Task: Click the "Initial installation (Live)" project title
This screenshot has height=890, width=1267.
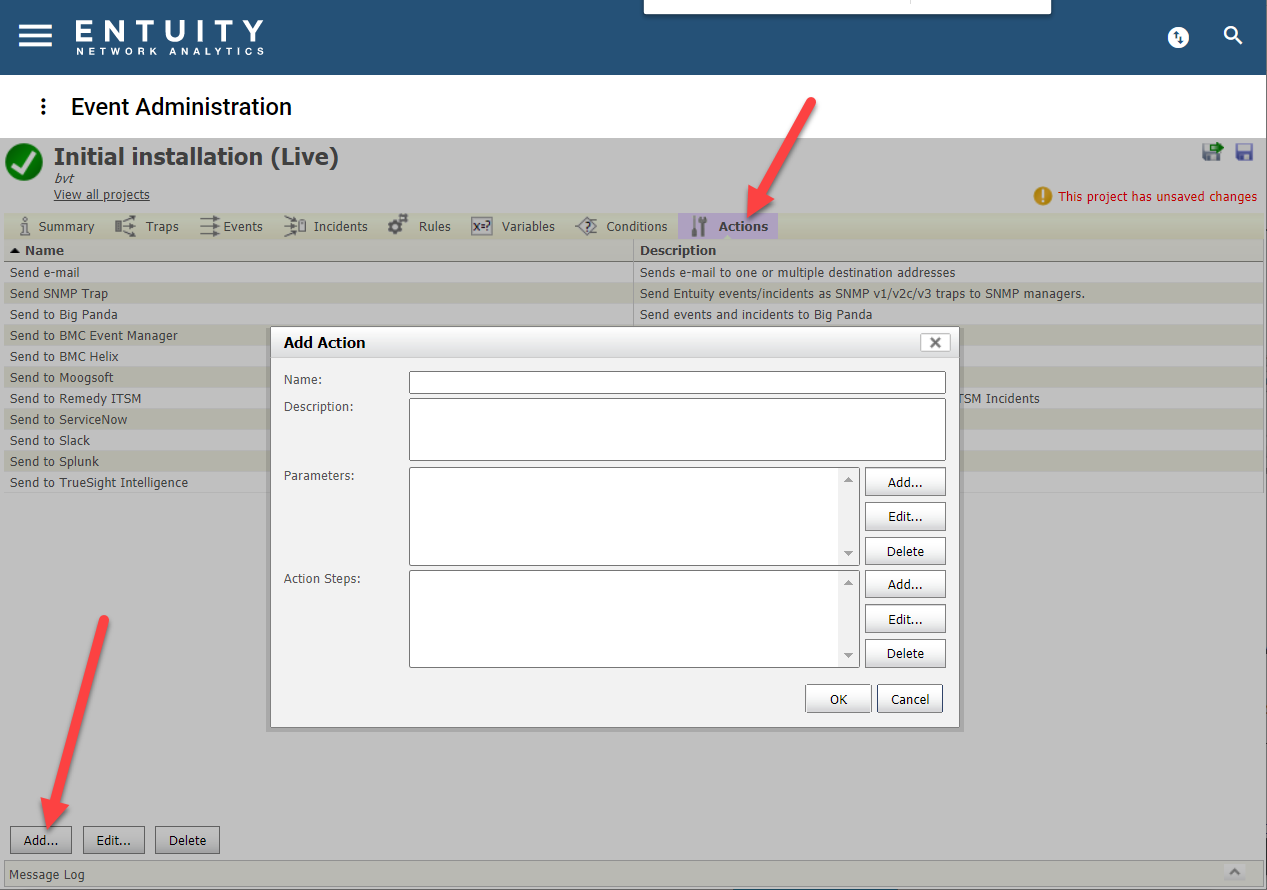Action: [196, 157]
